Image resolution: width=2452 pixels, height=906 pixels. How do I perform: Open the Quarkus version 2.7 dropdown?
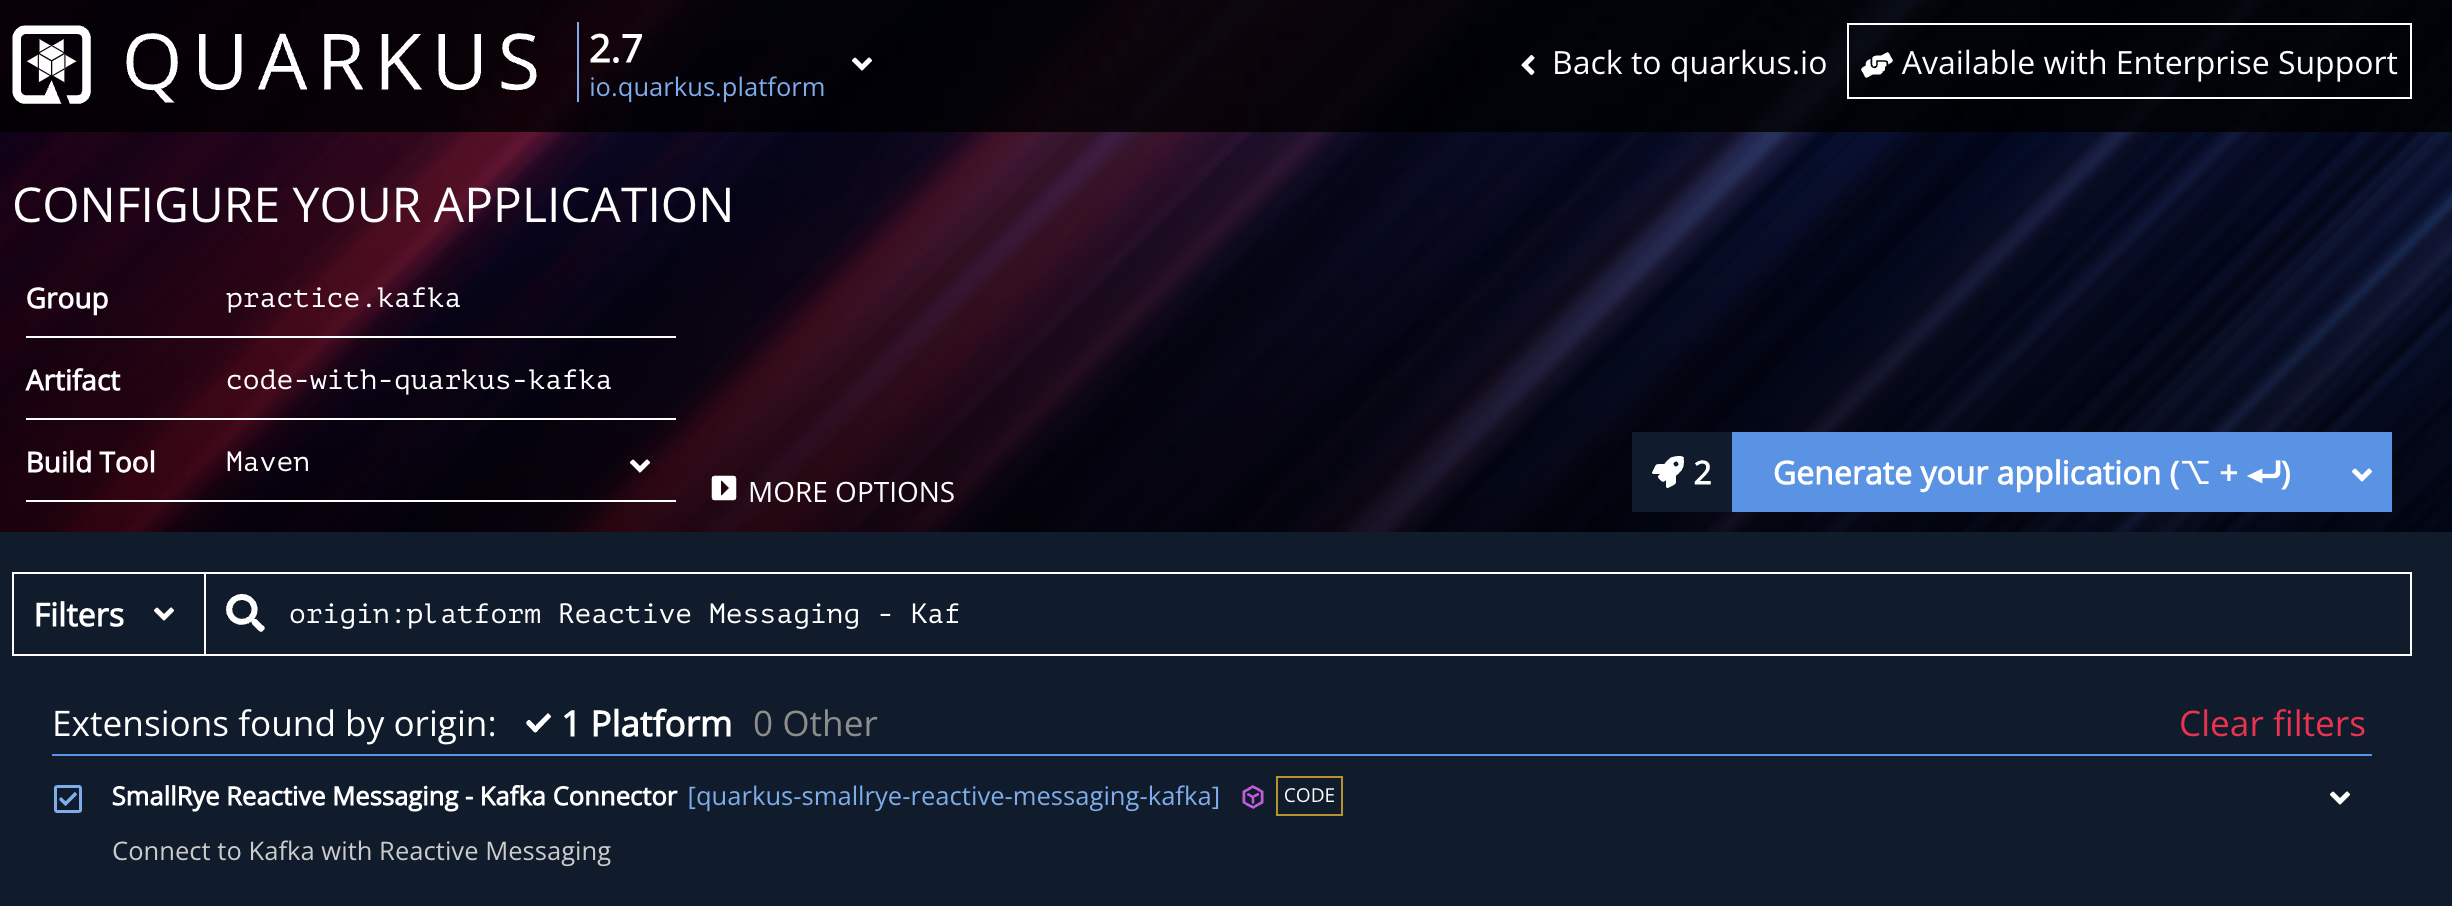click(x=861, y=64)
